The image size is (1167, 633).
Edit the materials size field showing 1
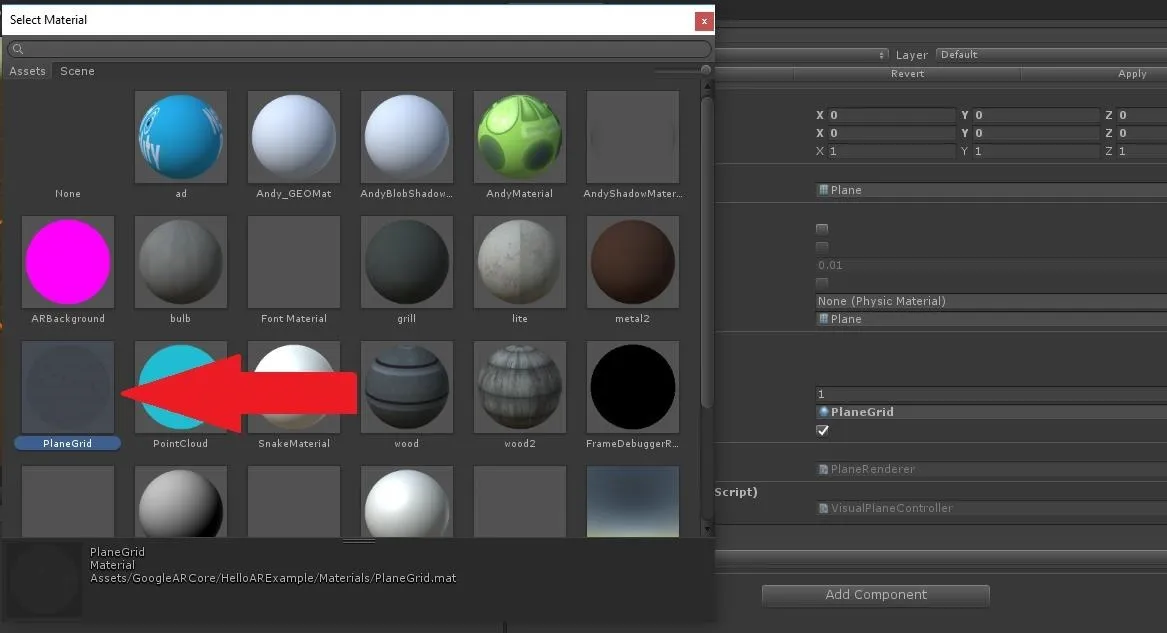[991, 394]
